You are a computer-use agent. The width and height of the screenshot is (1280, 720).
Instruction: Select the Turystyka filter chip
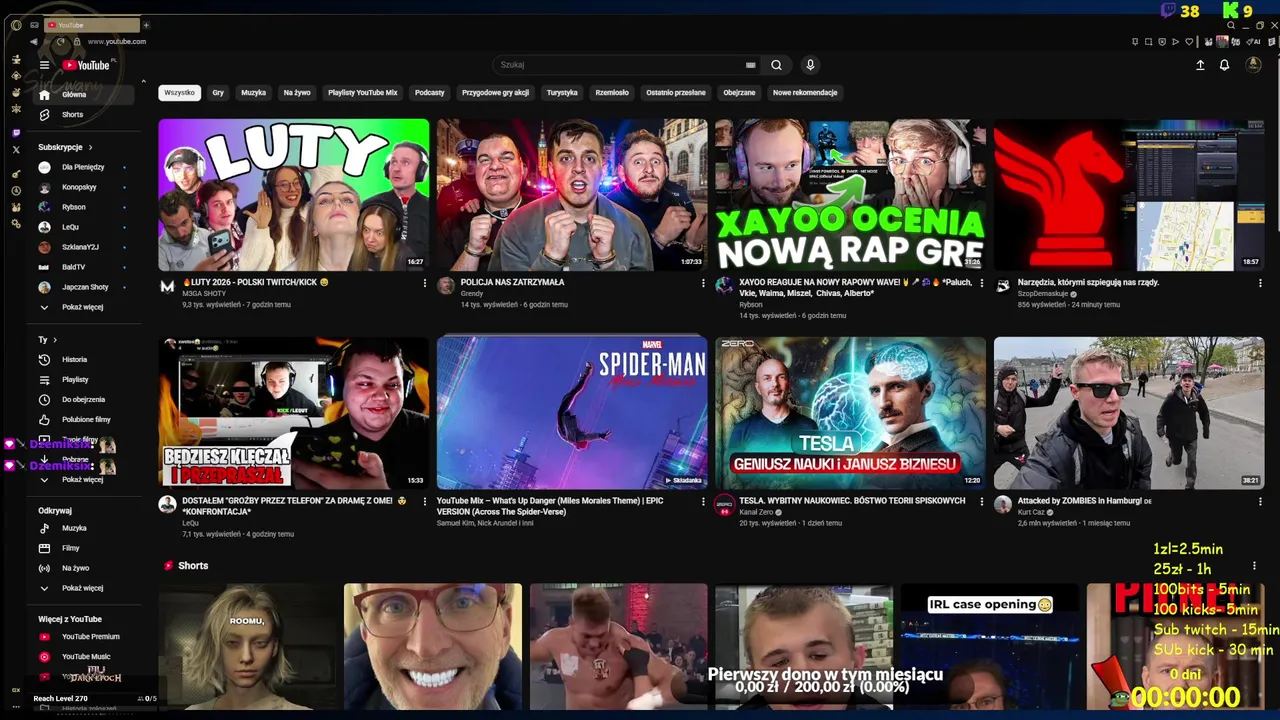tap(562, 92)
